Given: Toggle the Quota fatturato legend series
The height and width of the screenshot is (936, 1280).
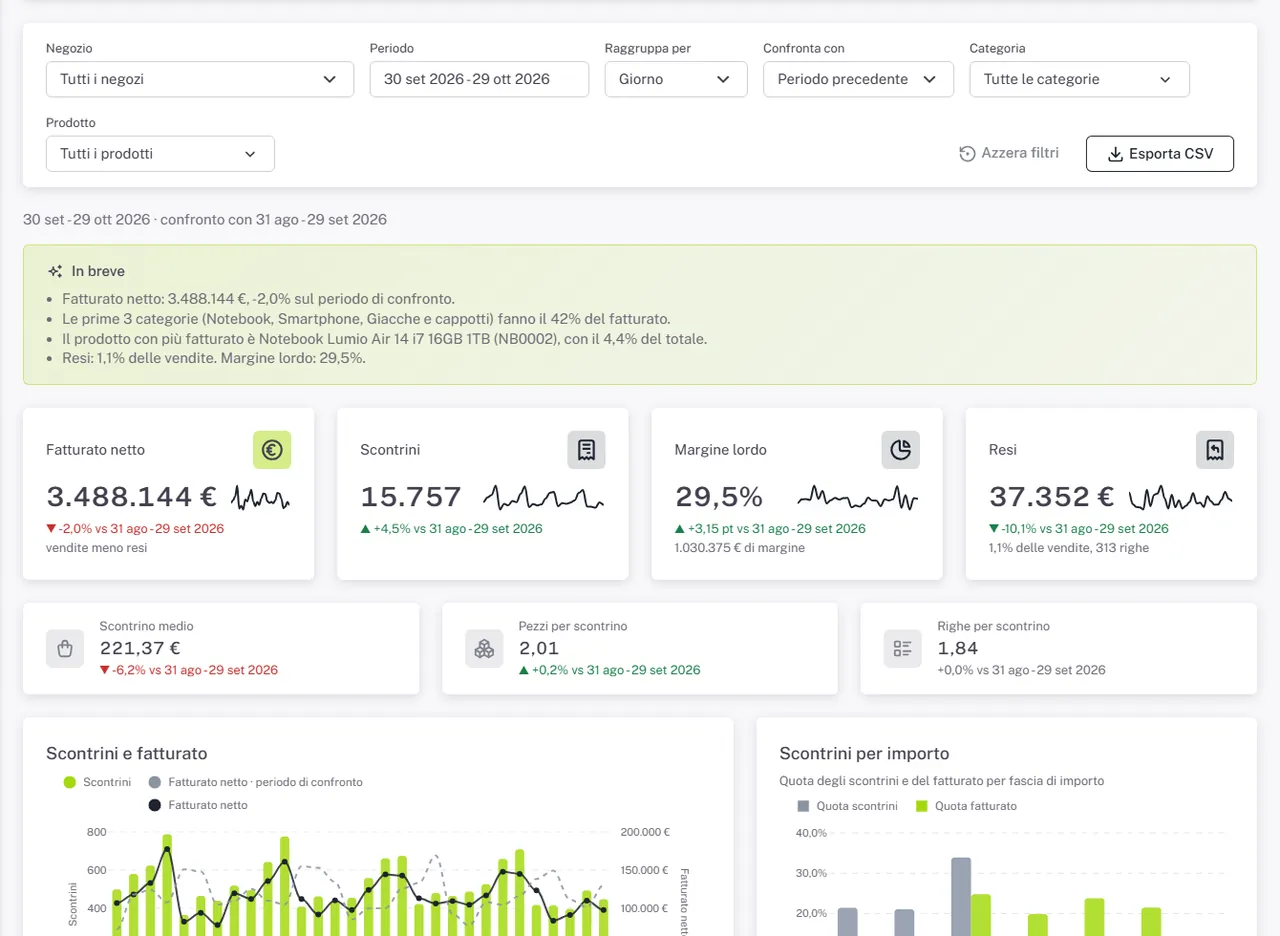Looking at the screenshot, I should [x=966, y=806].
